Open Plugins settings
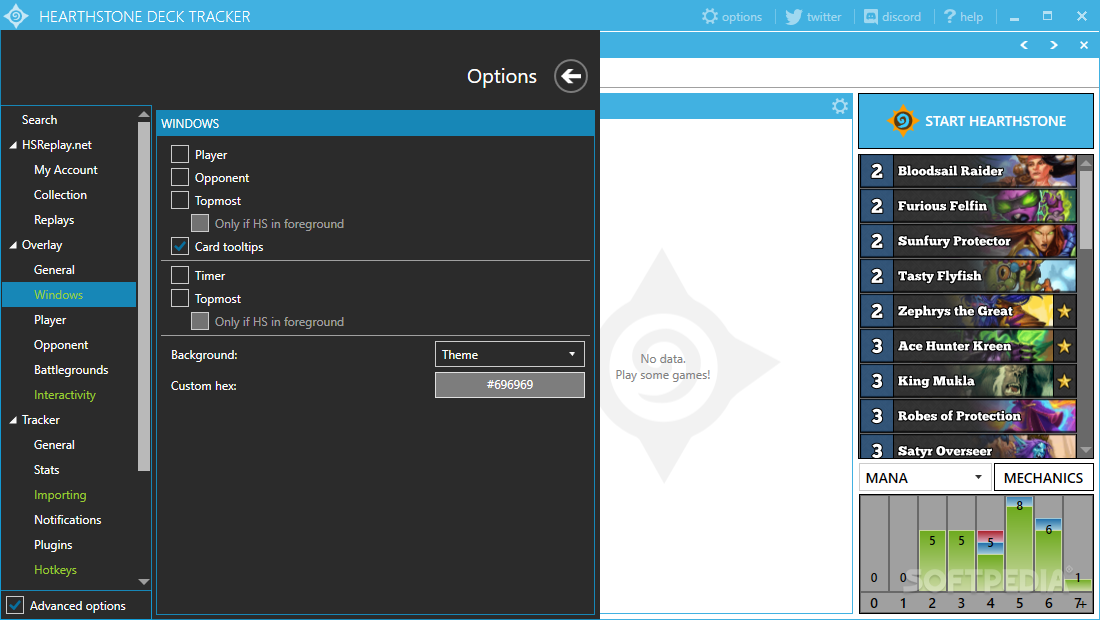 (53, 545)
